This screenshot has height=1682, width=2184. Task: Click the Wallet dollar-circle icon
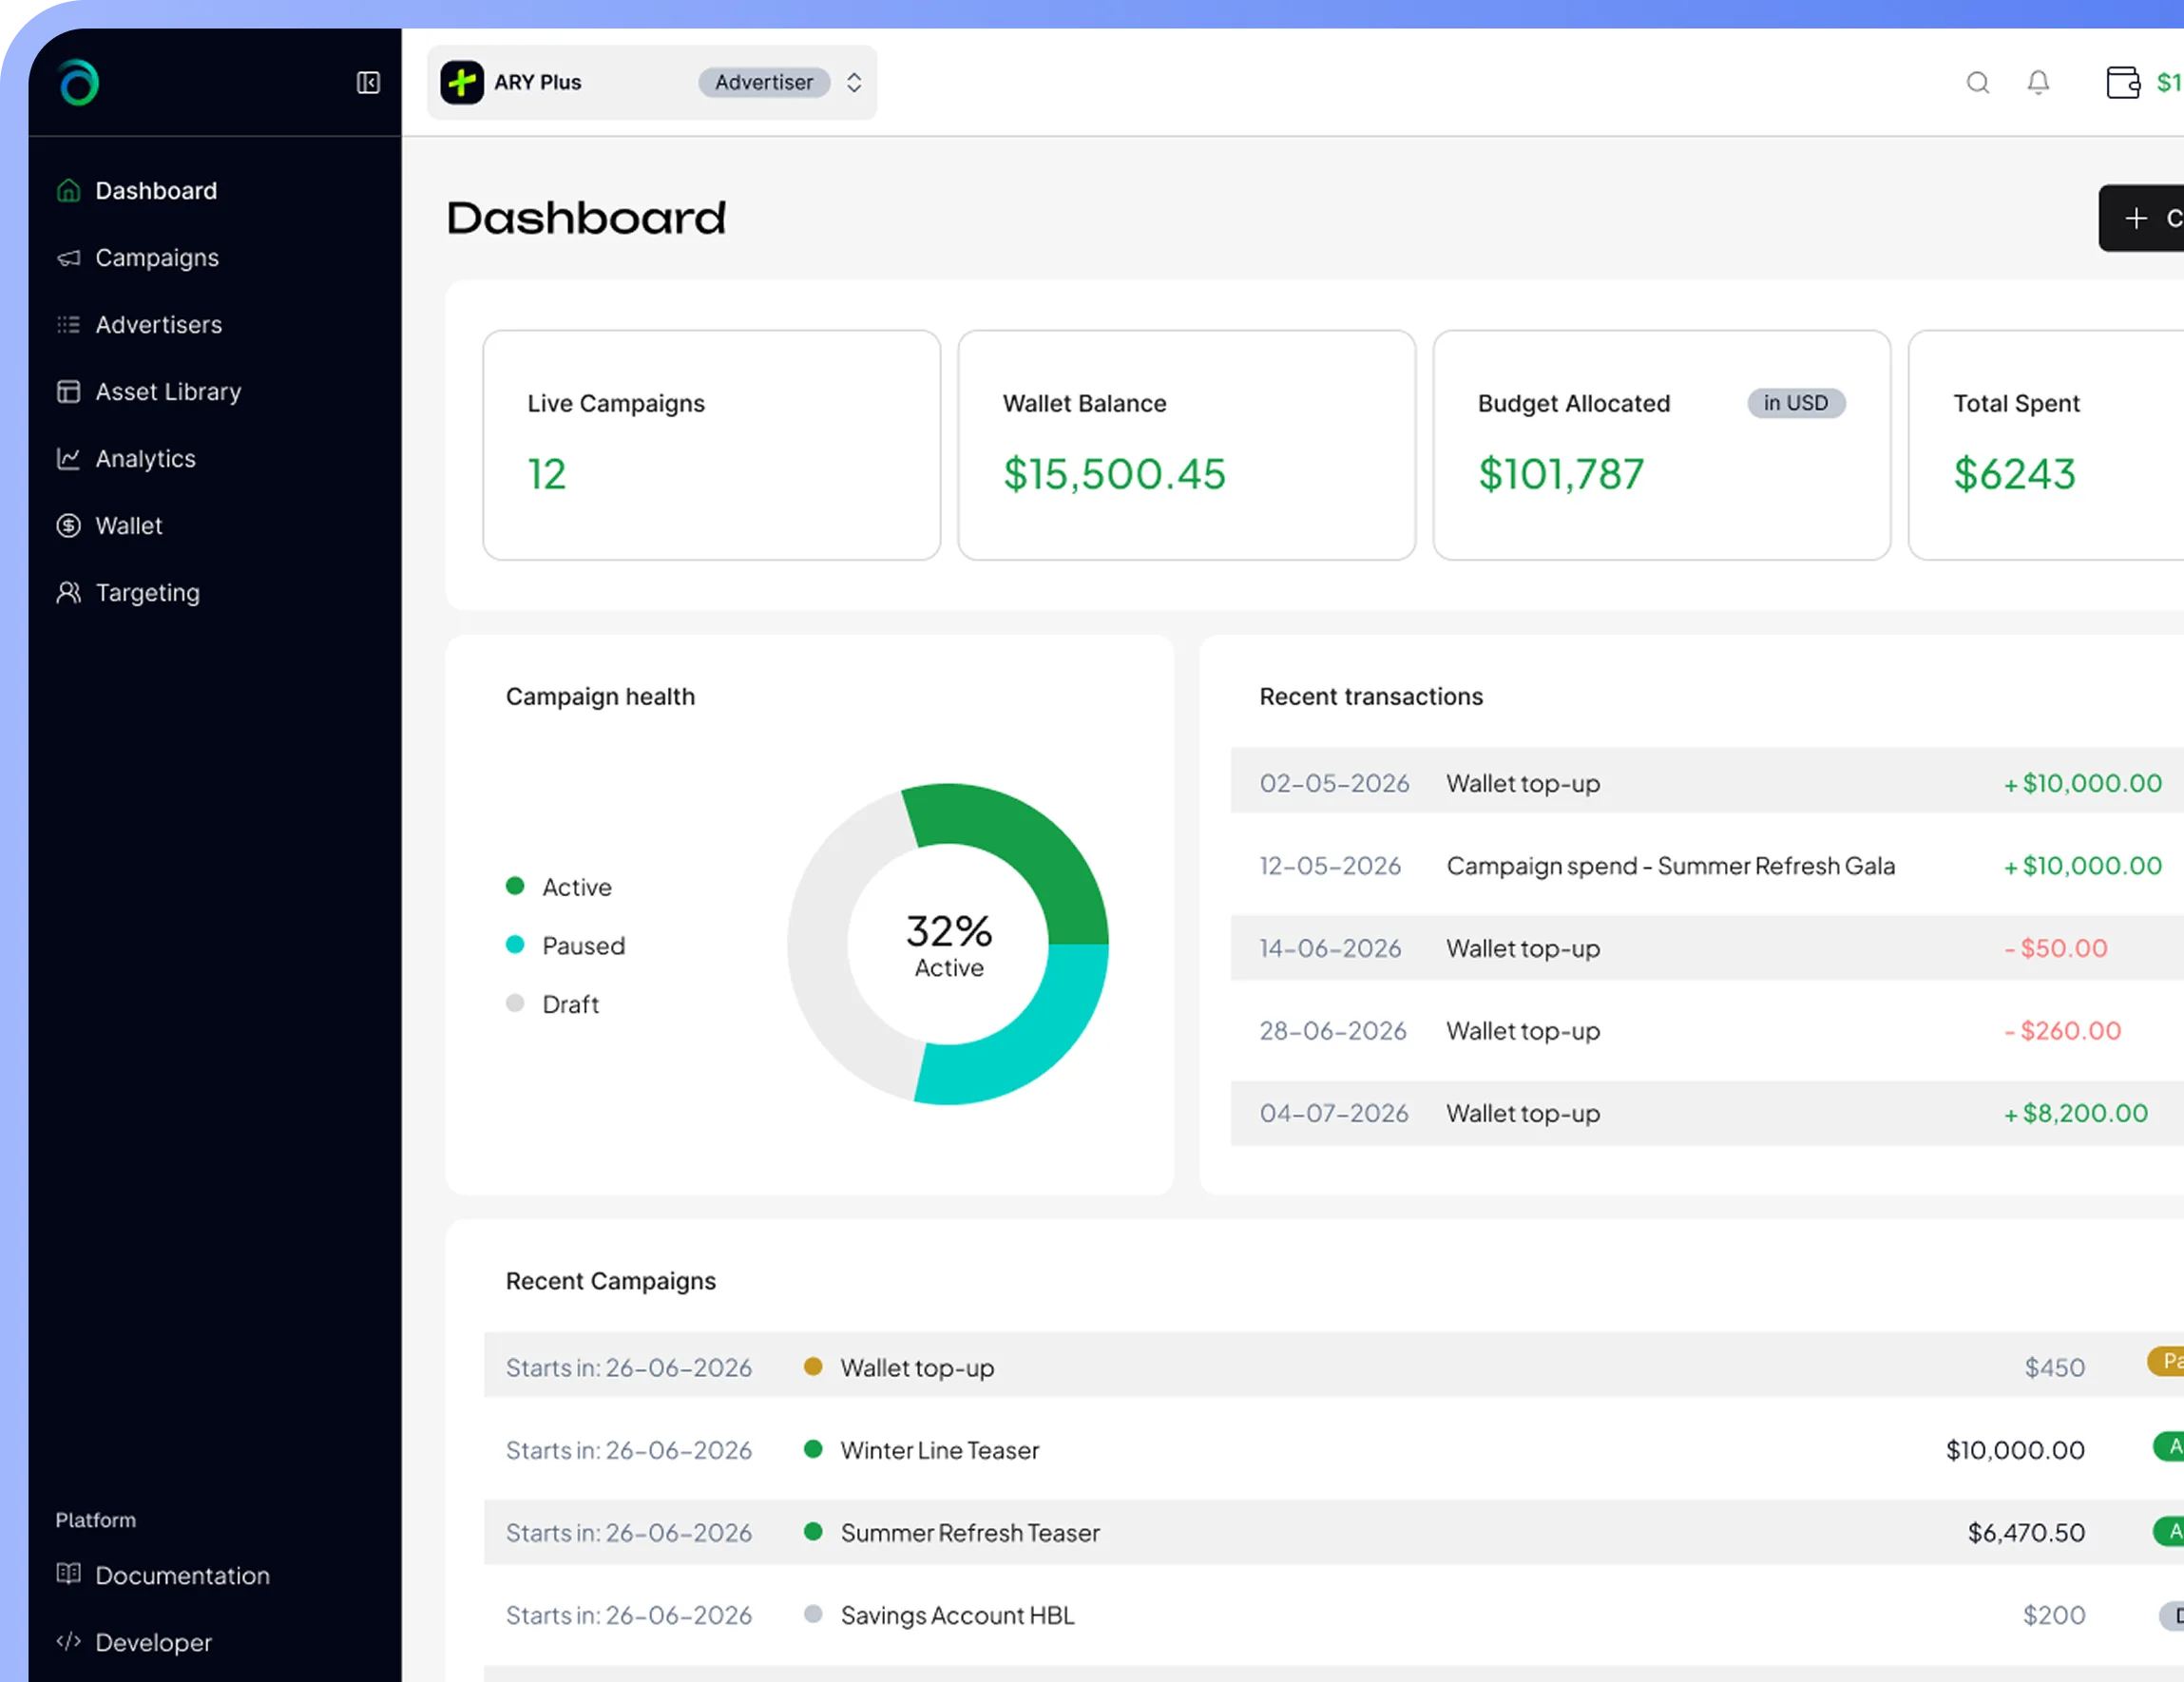tap(68, 525)
